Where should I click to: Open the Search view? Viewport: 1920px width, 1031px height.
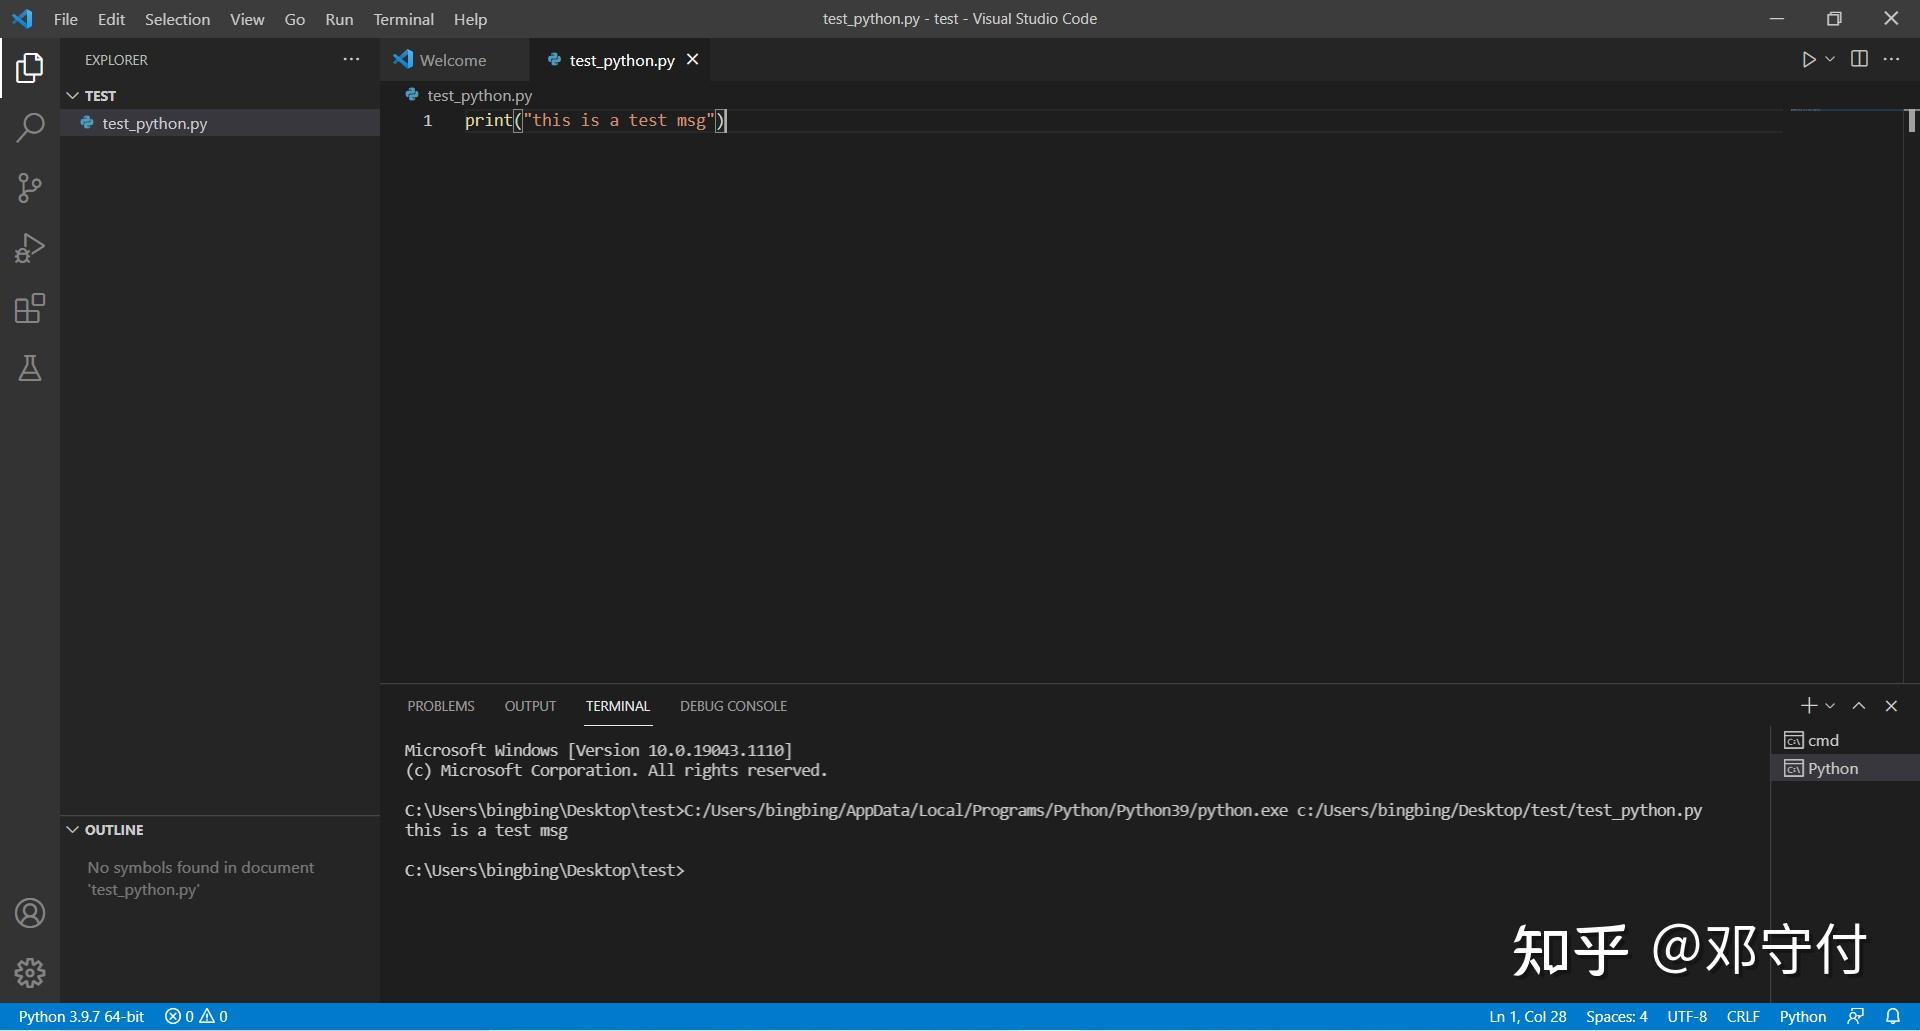29,128
